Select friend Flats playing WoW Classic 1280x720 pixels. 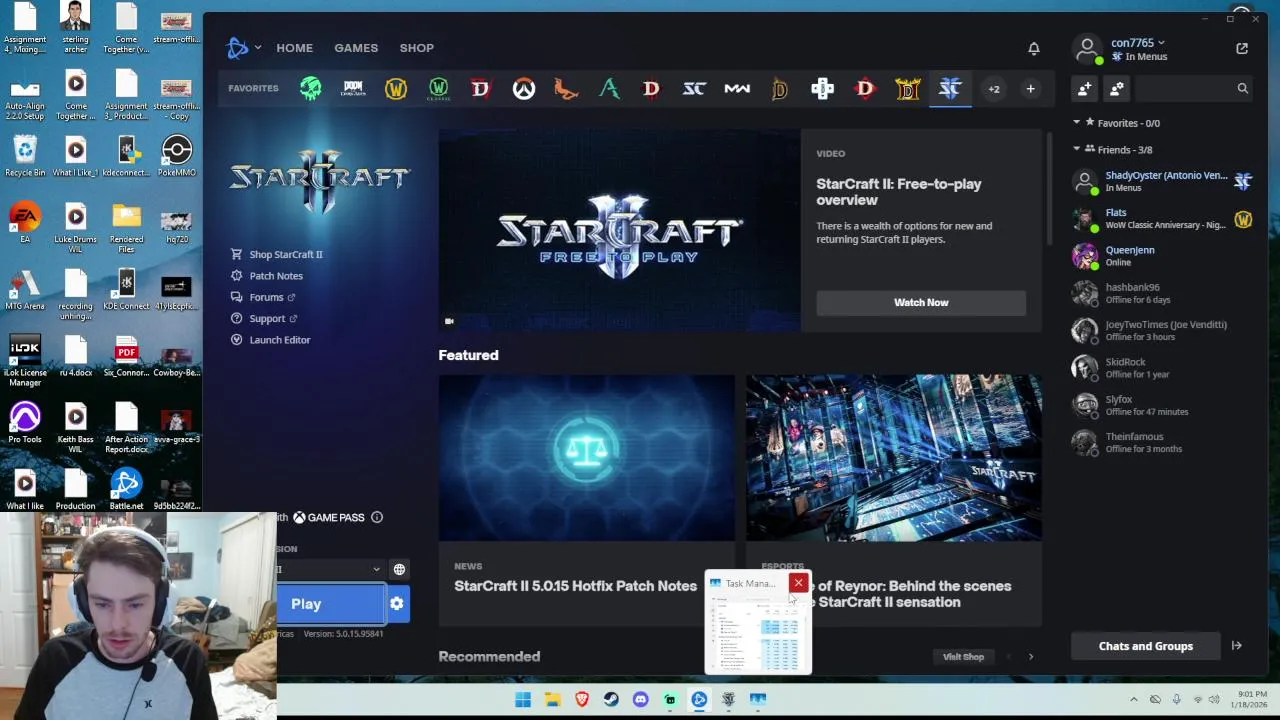pos(1162,219)
